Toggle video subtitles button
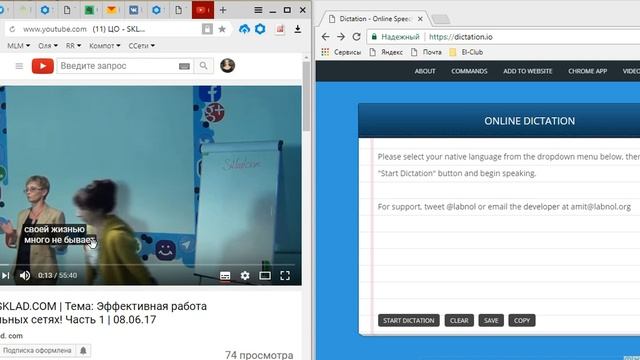 (x=225, y=276)
